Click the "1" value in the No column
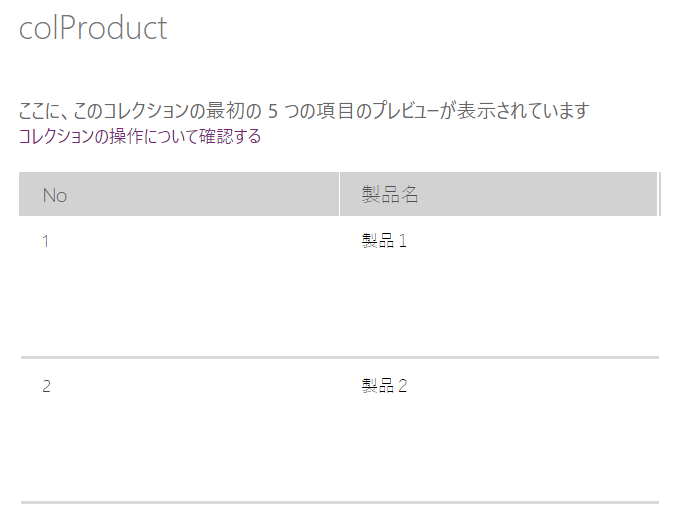 tap(46, 241)
